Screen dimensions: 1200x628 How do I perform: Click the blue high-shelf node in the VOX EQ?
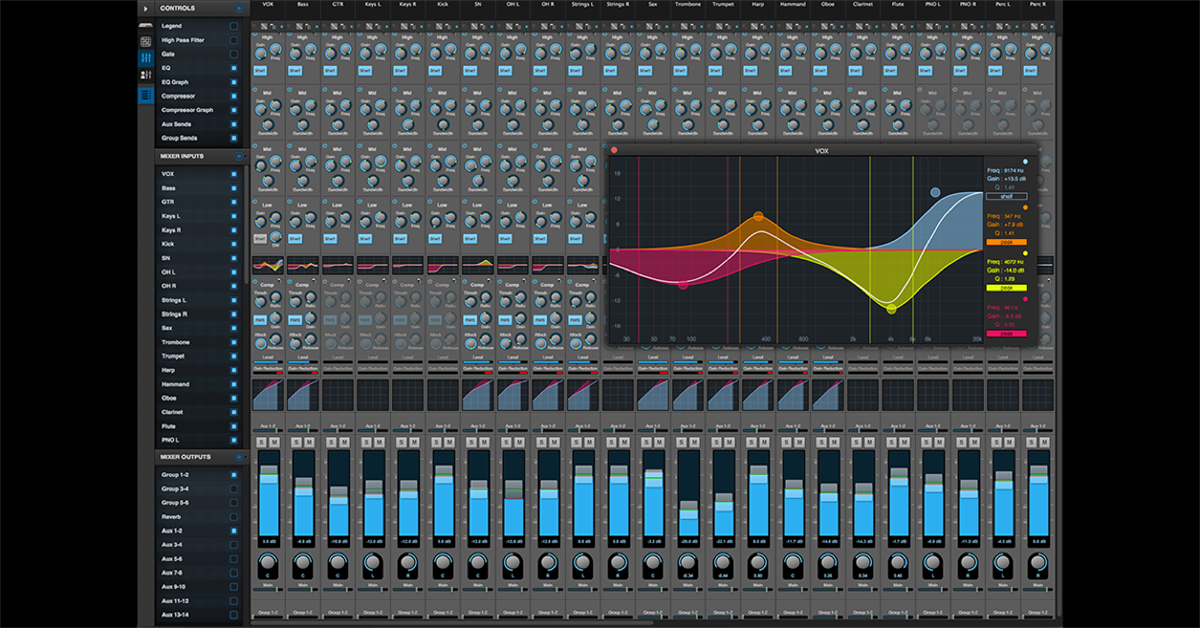(935, 192)
